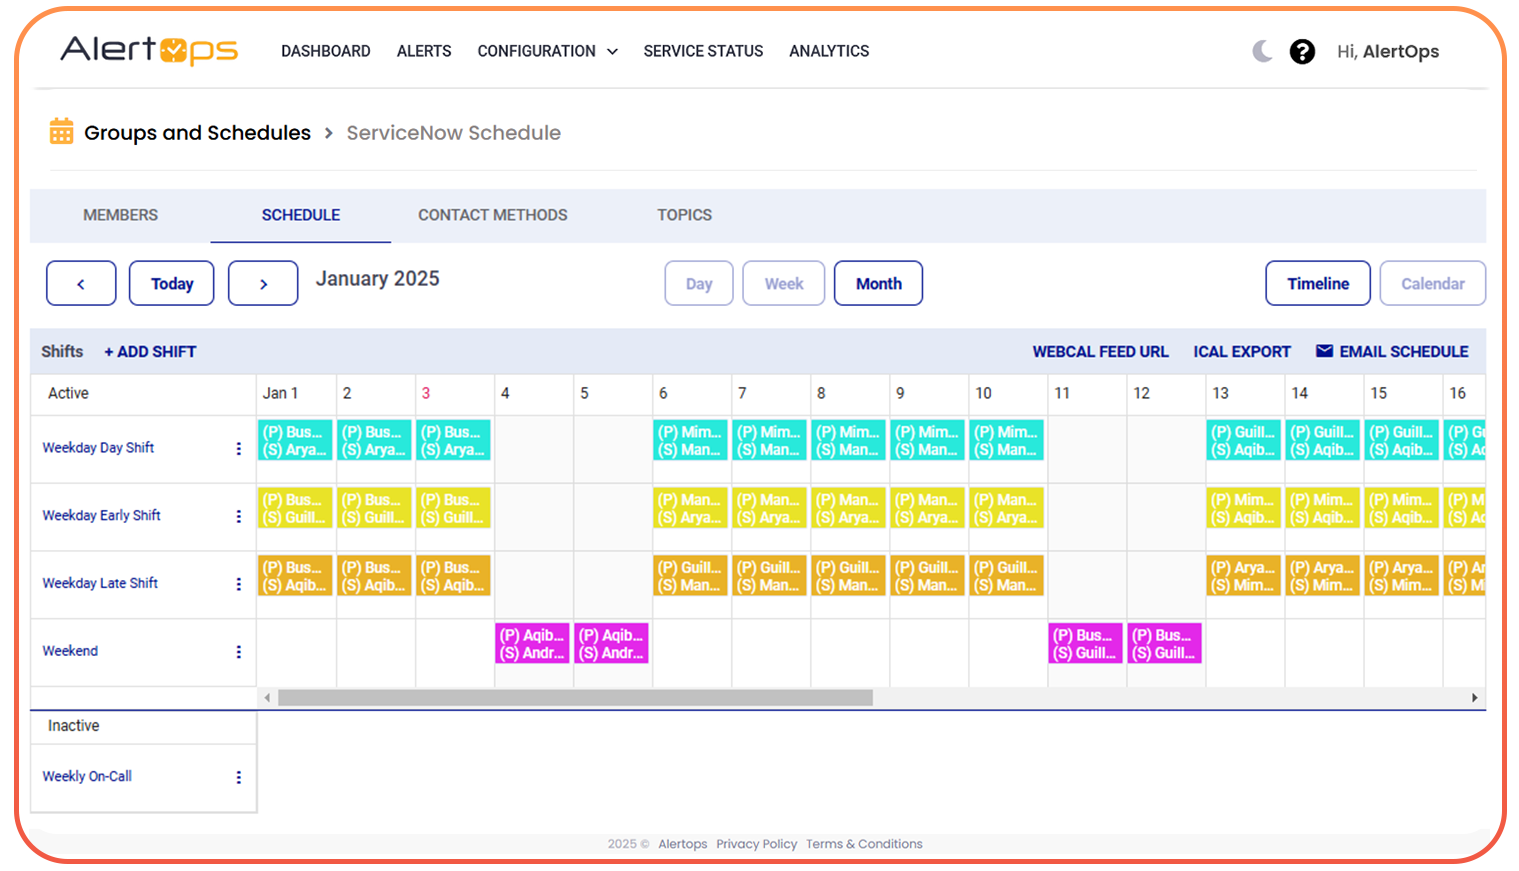Image resolution: width=1519 pixels, height=871 pixels.
Task: Expand the Configuration dropdown menu
Action: 547,51
